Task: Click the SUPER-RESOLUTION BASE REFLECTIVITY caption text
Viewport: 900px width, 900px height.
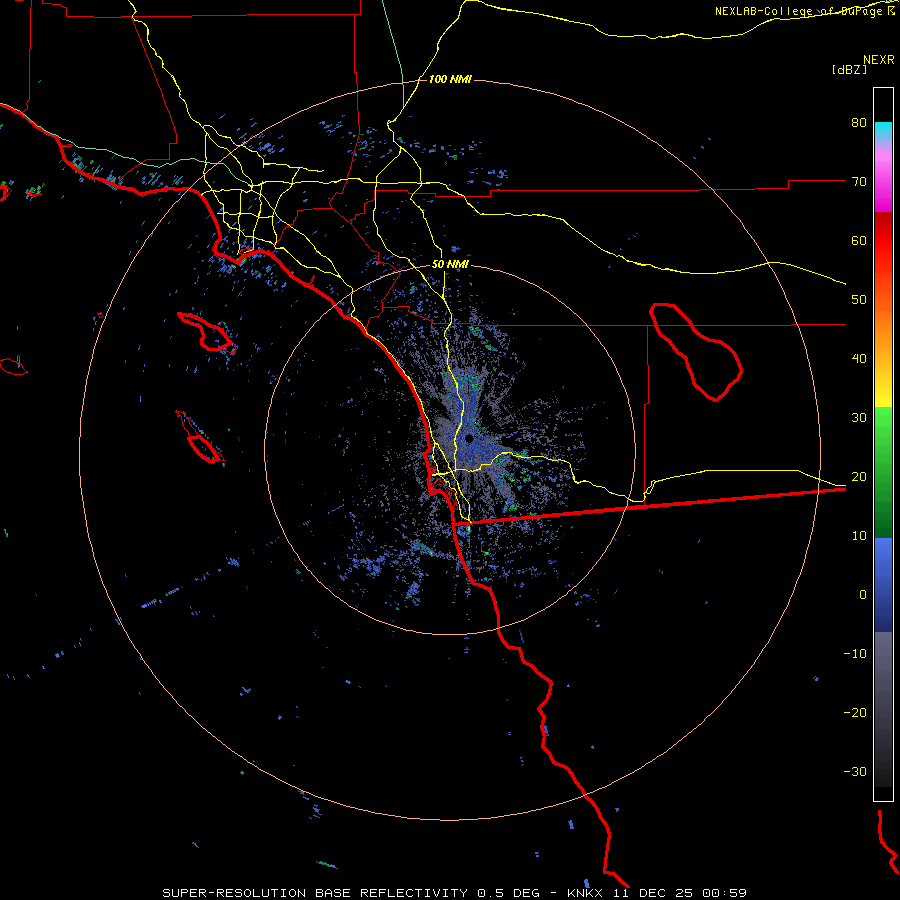Action: (315, 893)
